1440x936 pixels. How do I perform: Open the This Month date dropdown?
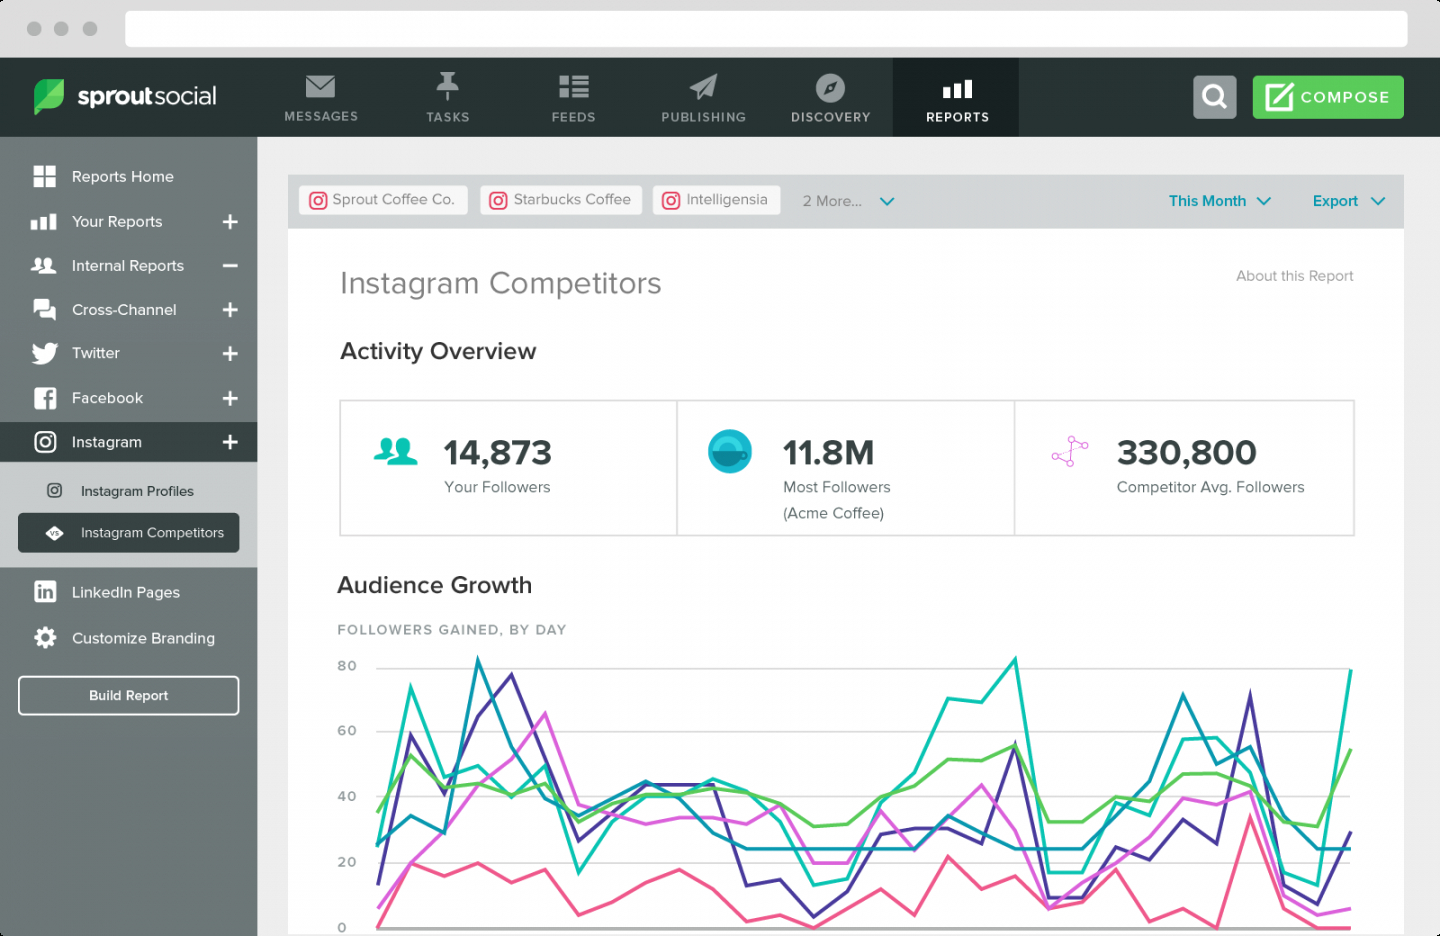(1219, 201)
